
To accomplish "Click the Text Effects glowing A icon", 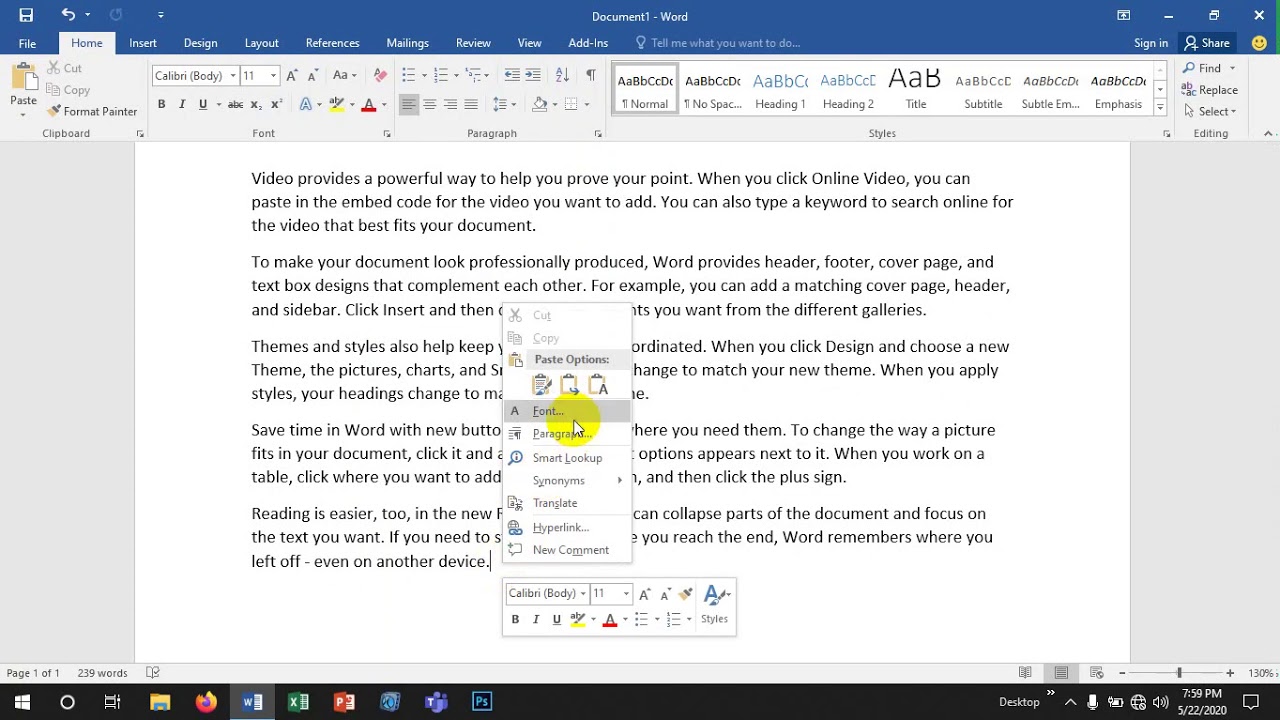I will tap(306, 104).
